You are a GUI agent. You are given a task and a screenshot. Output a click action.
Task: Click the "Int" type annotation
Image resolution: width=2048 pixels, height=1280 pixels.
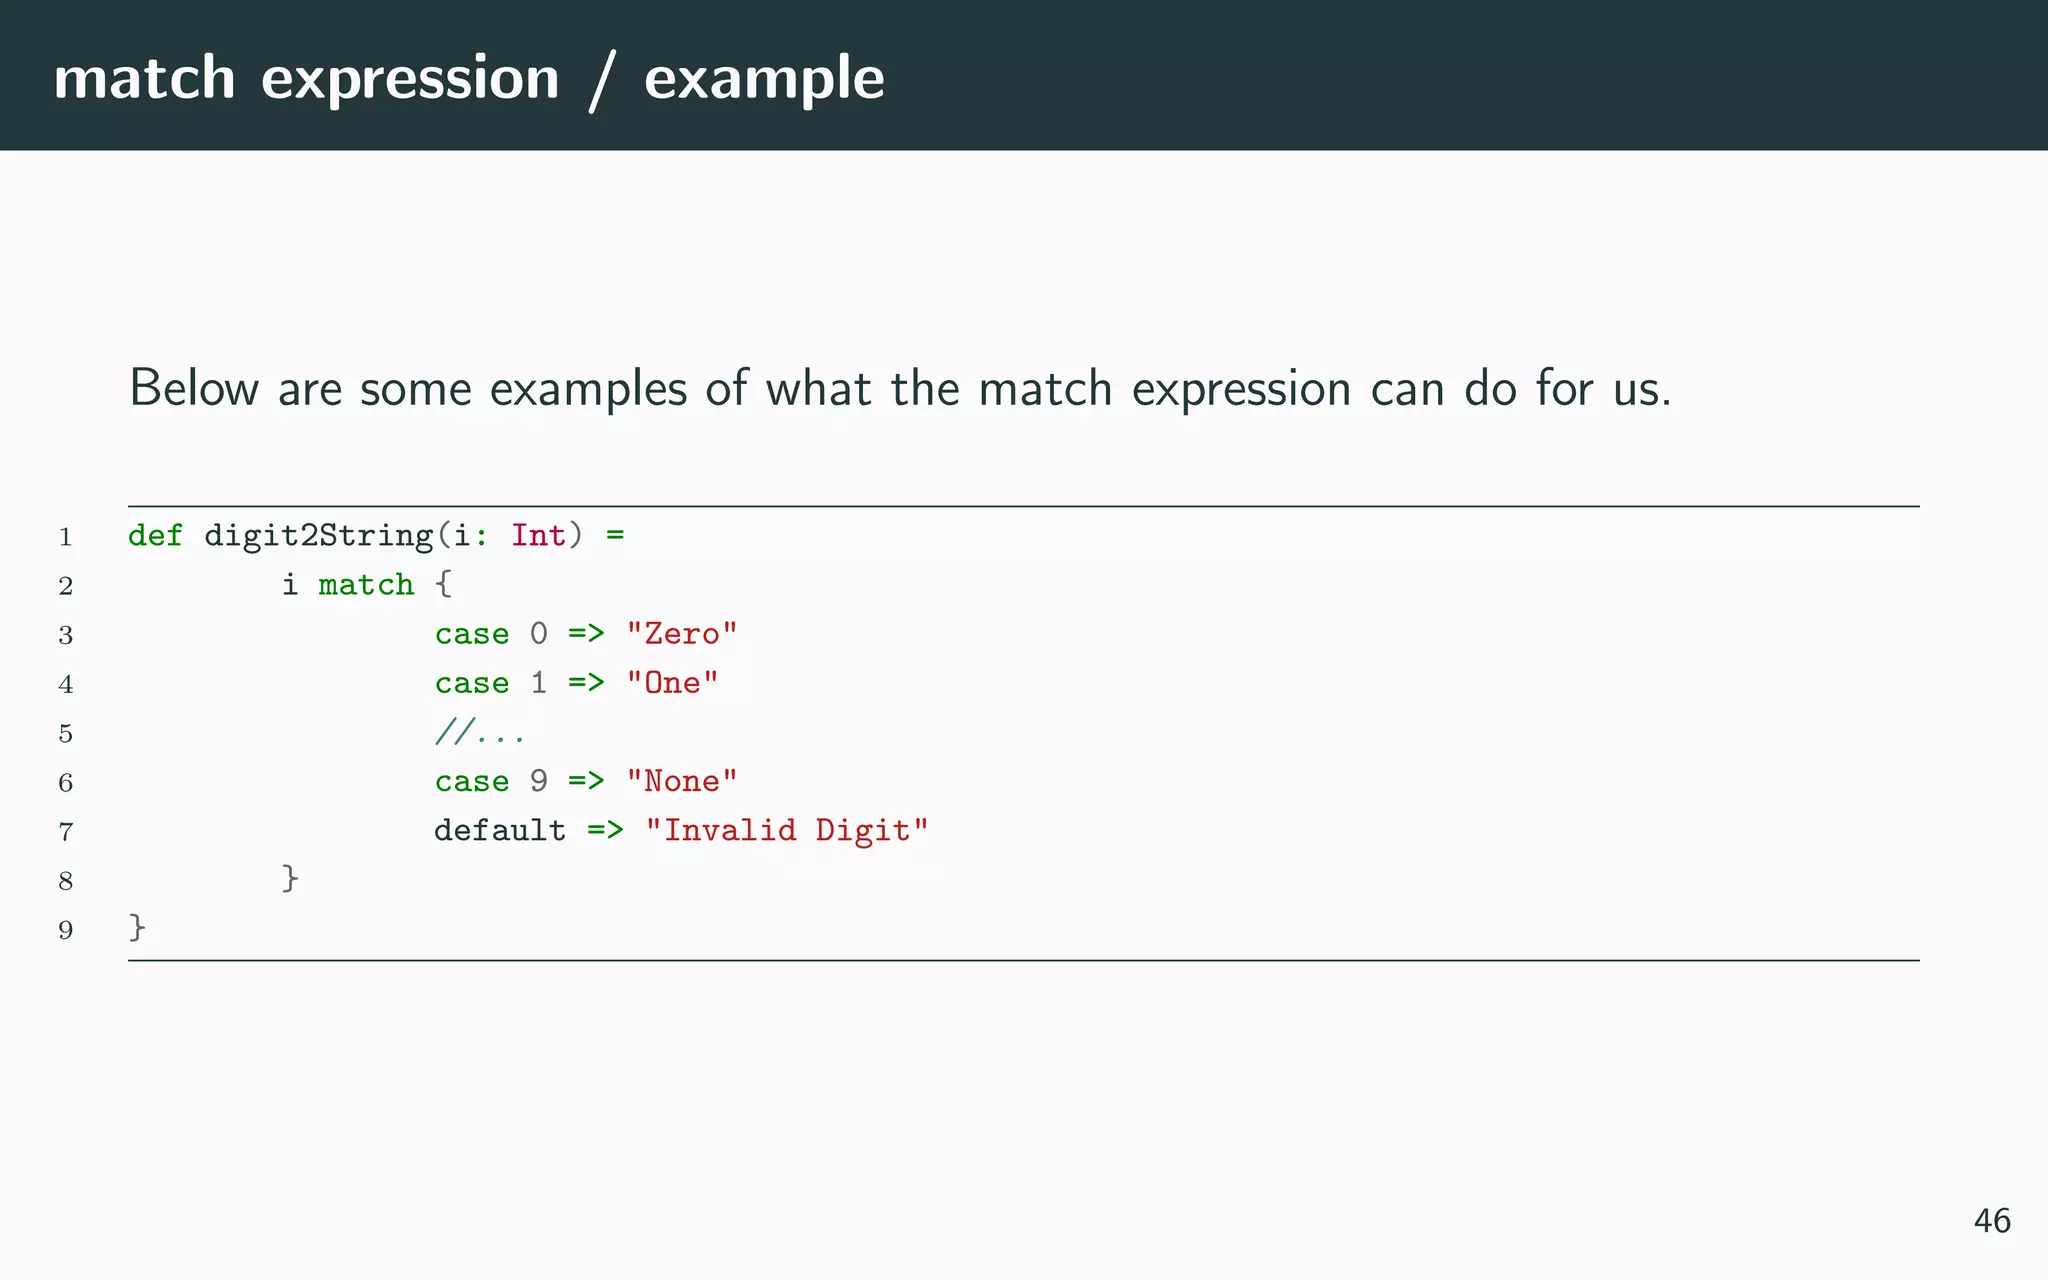(538, 536)
